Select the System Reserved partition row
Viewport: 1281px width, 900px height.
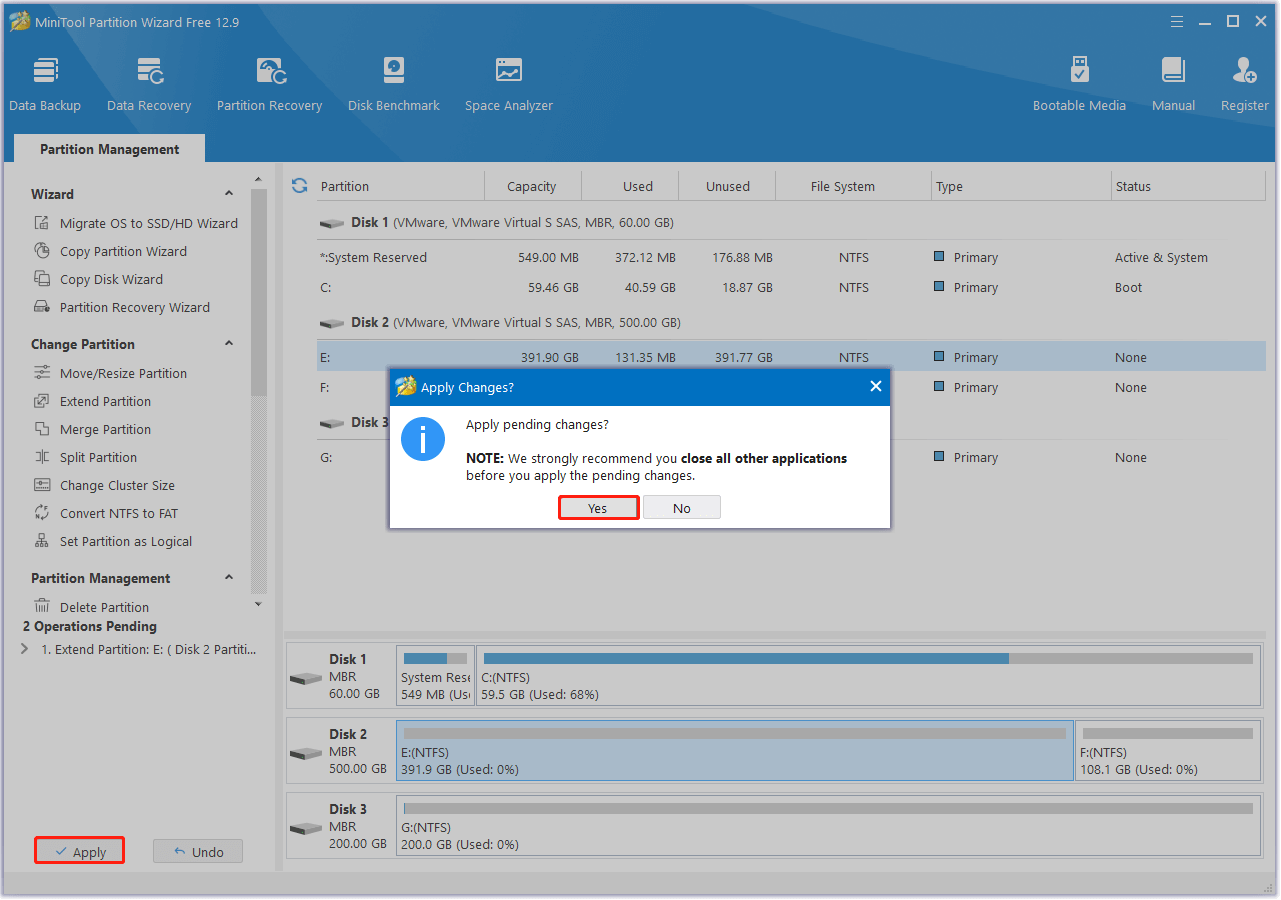pyautogui.click(x=791, y=257)
